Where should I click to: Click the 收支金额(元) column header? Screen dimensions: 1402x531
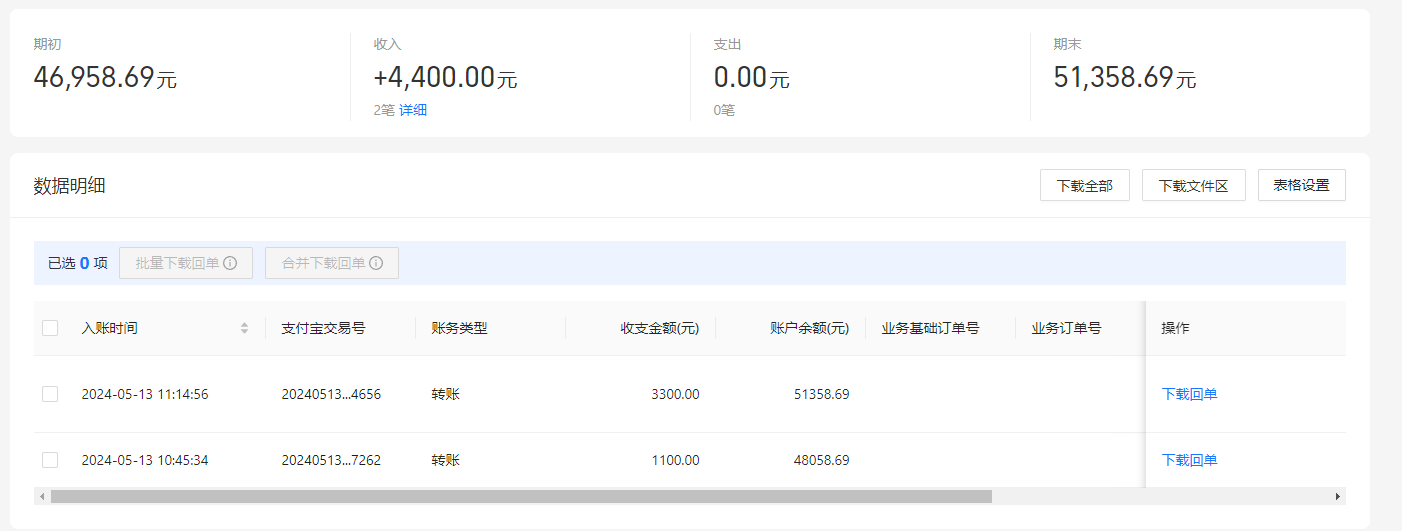(x=660, y=328)
